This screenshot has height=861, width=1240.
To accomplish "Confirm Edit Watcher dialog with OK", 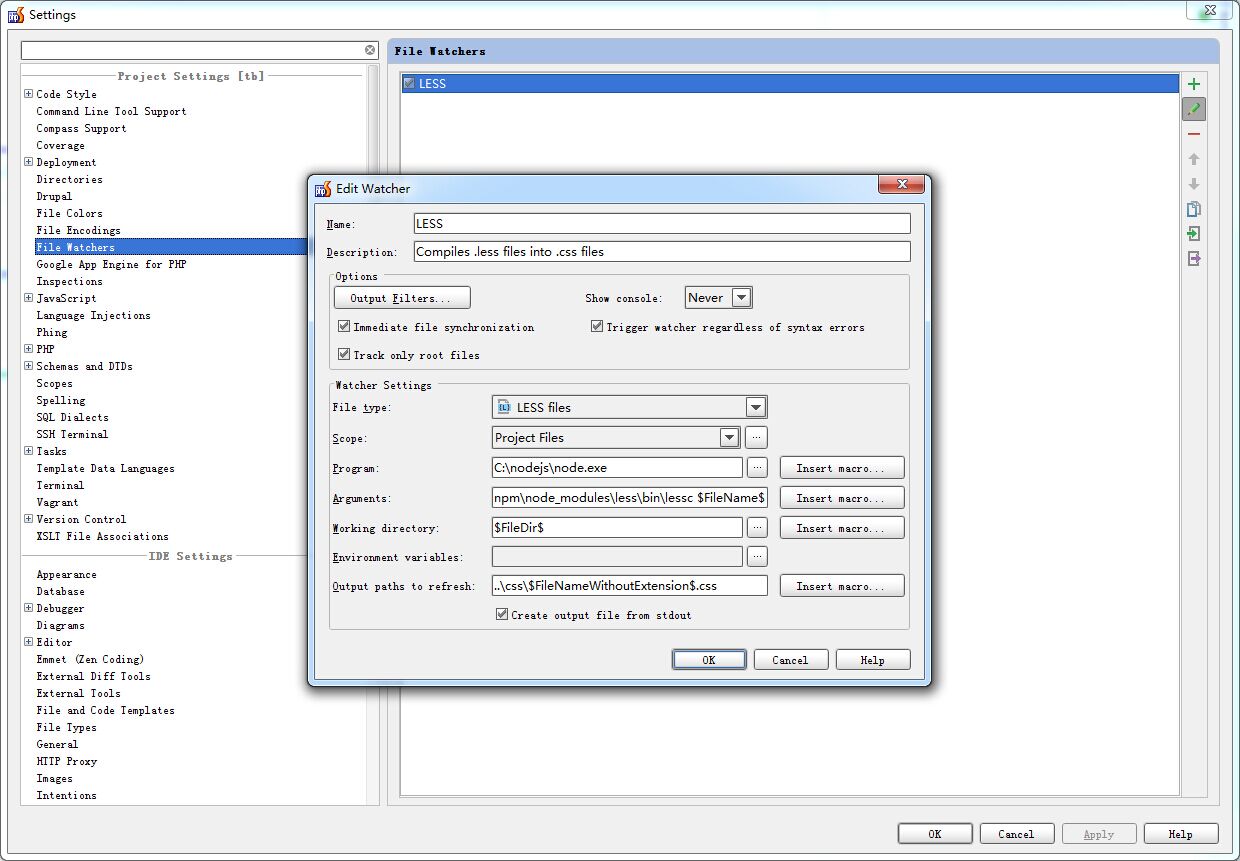I will click(x=709, y=660).
